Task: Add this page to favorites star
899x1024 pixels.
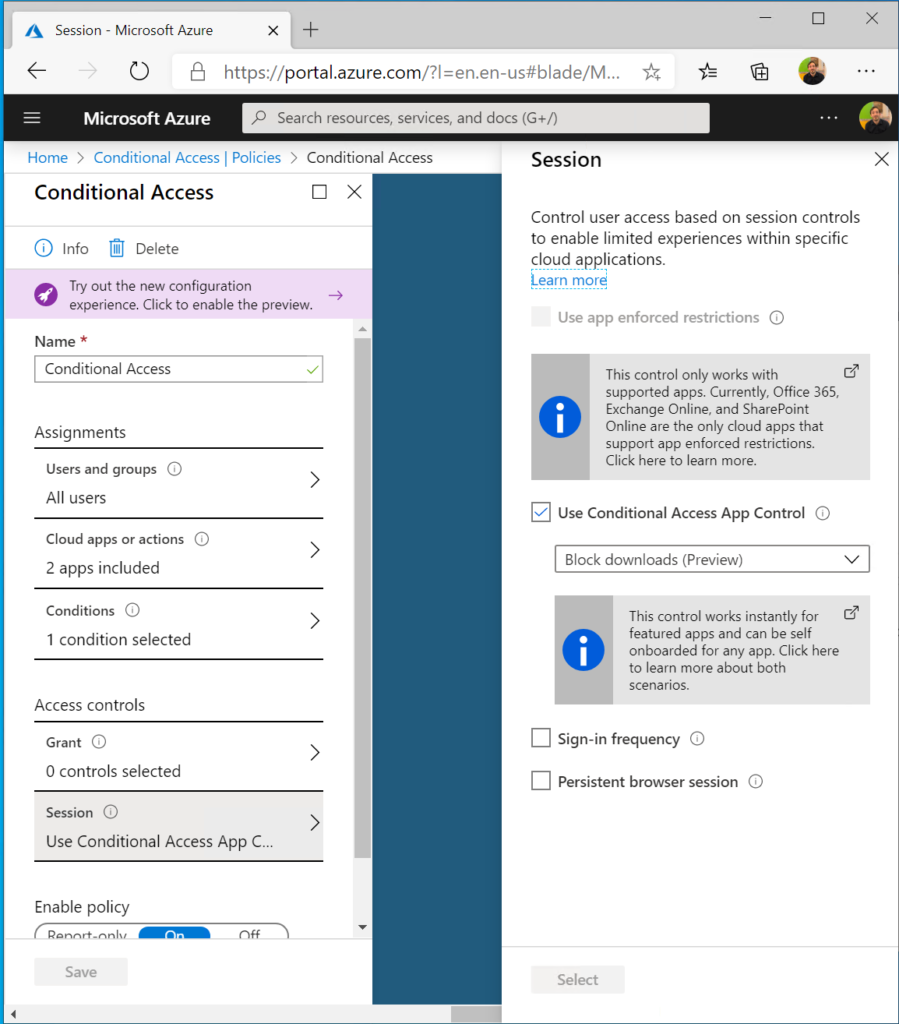Action: pos(651,71)
